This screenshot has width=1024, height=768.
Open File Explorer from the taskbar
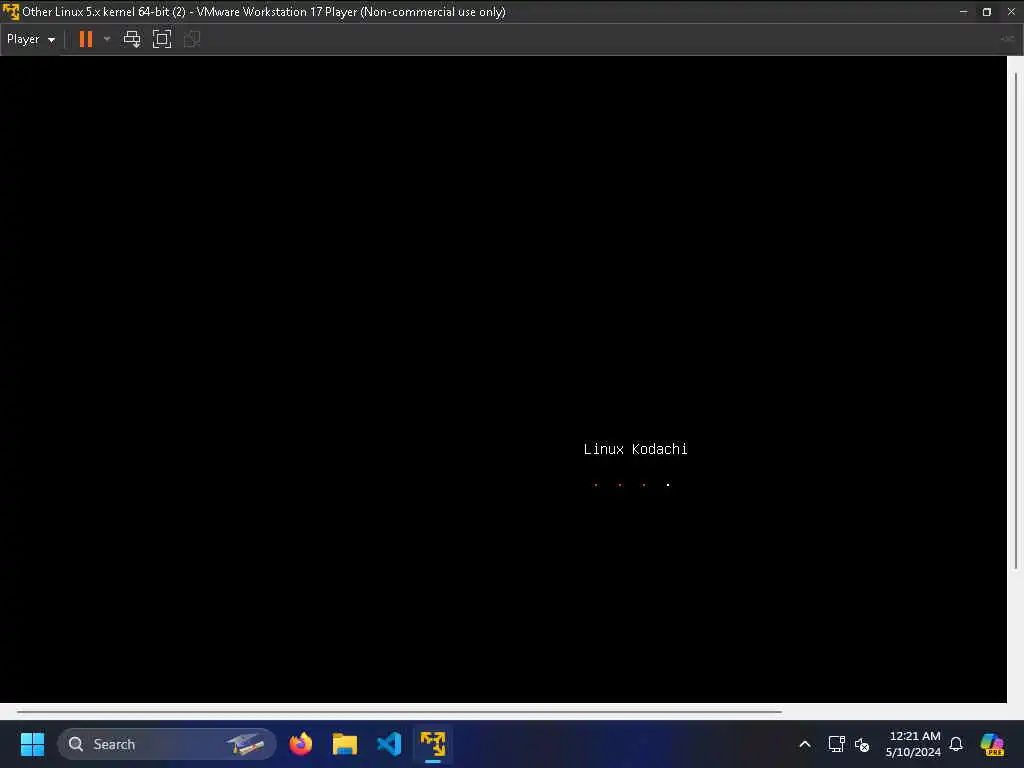(x=345, y=744)
